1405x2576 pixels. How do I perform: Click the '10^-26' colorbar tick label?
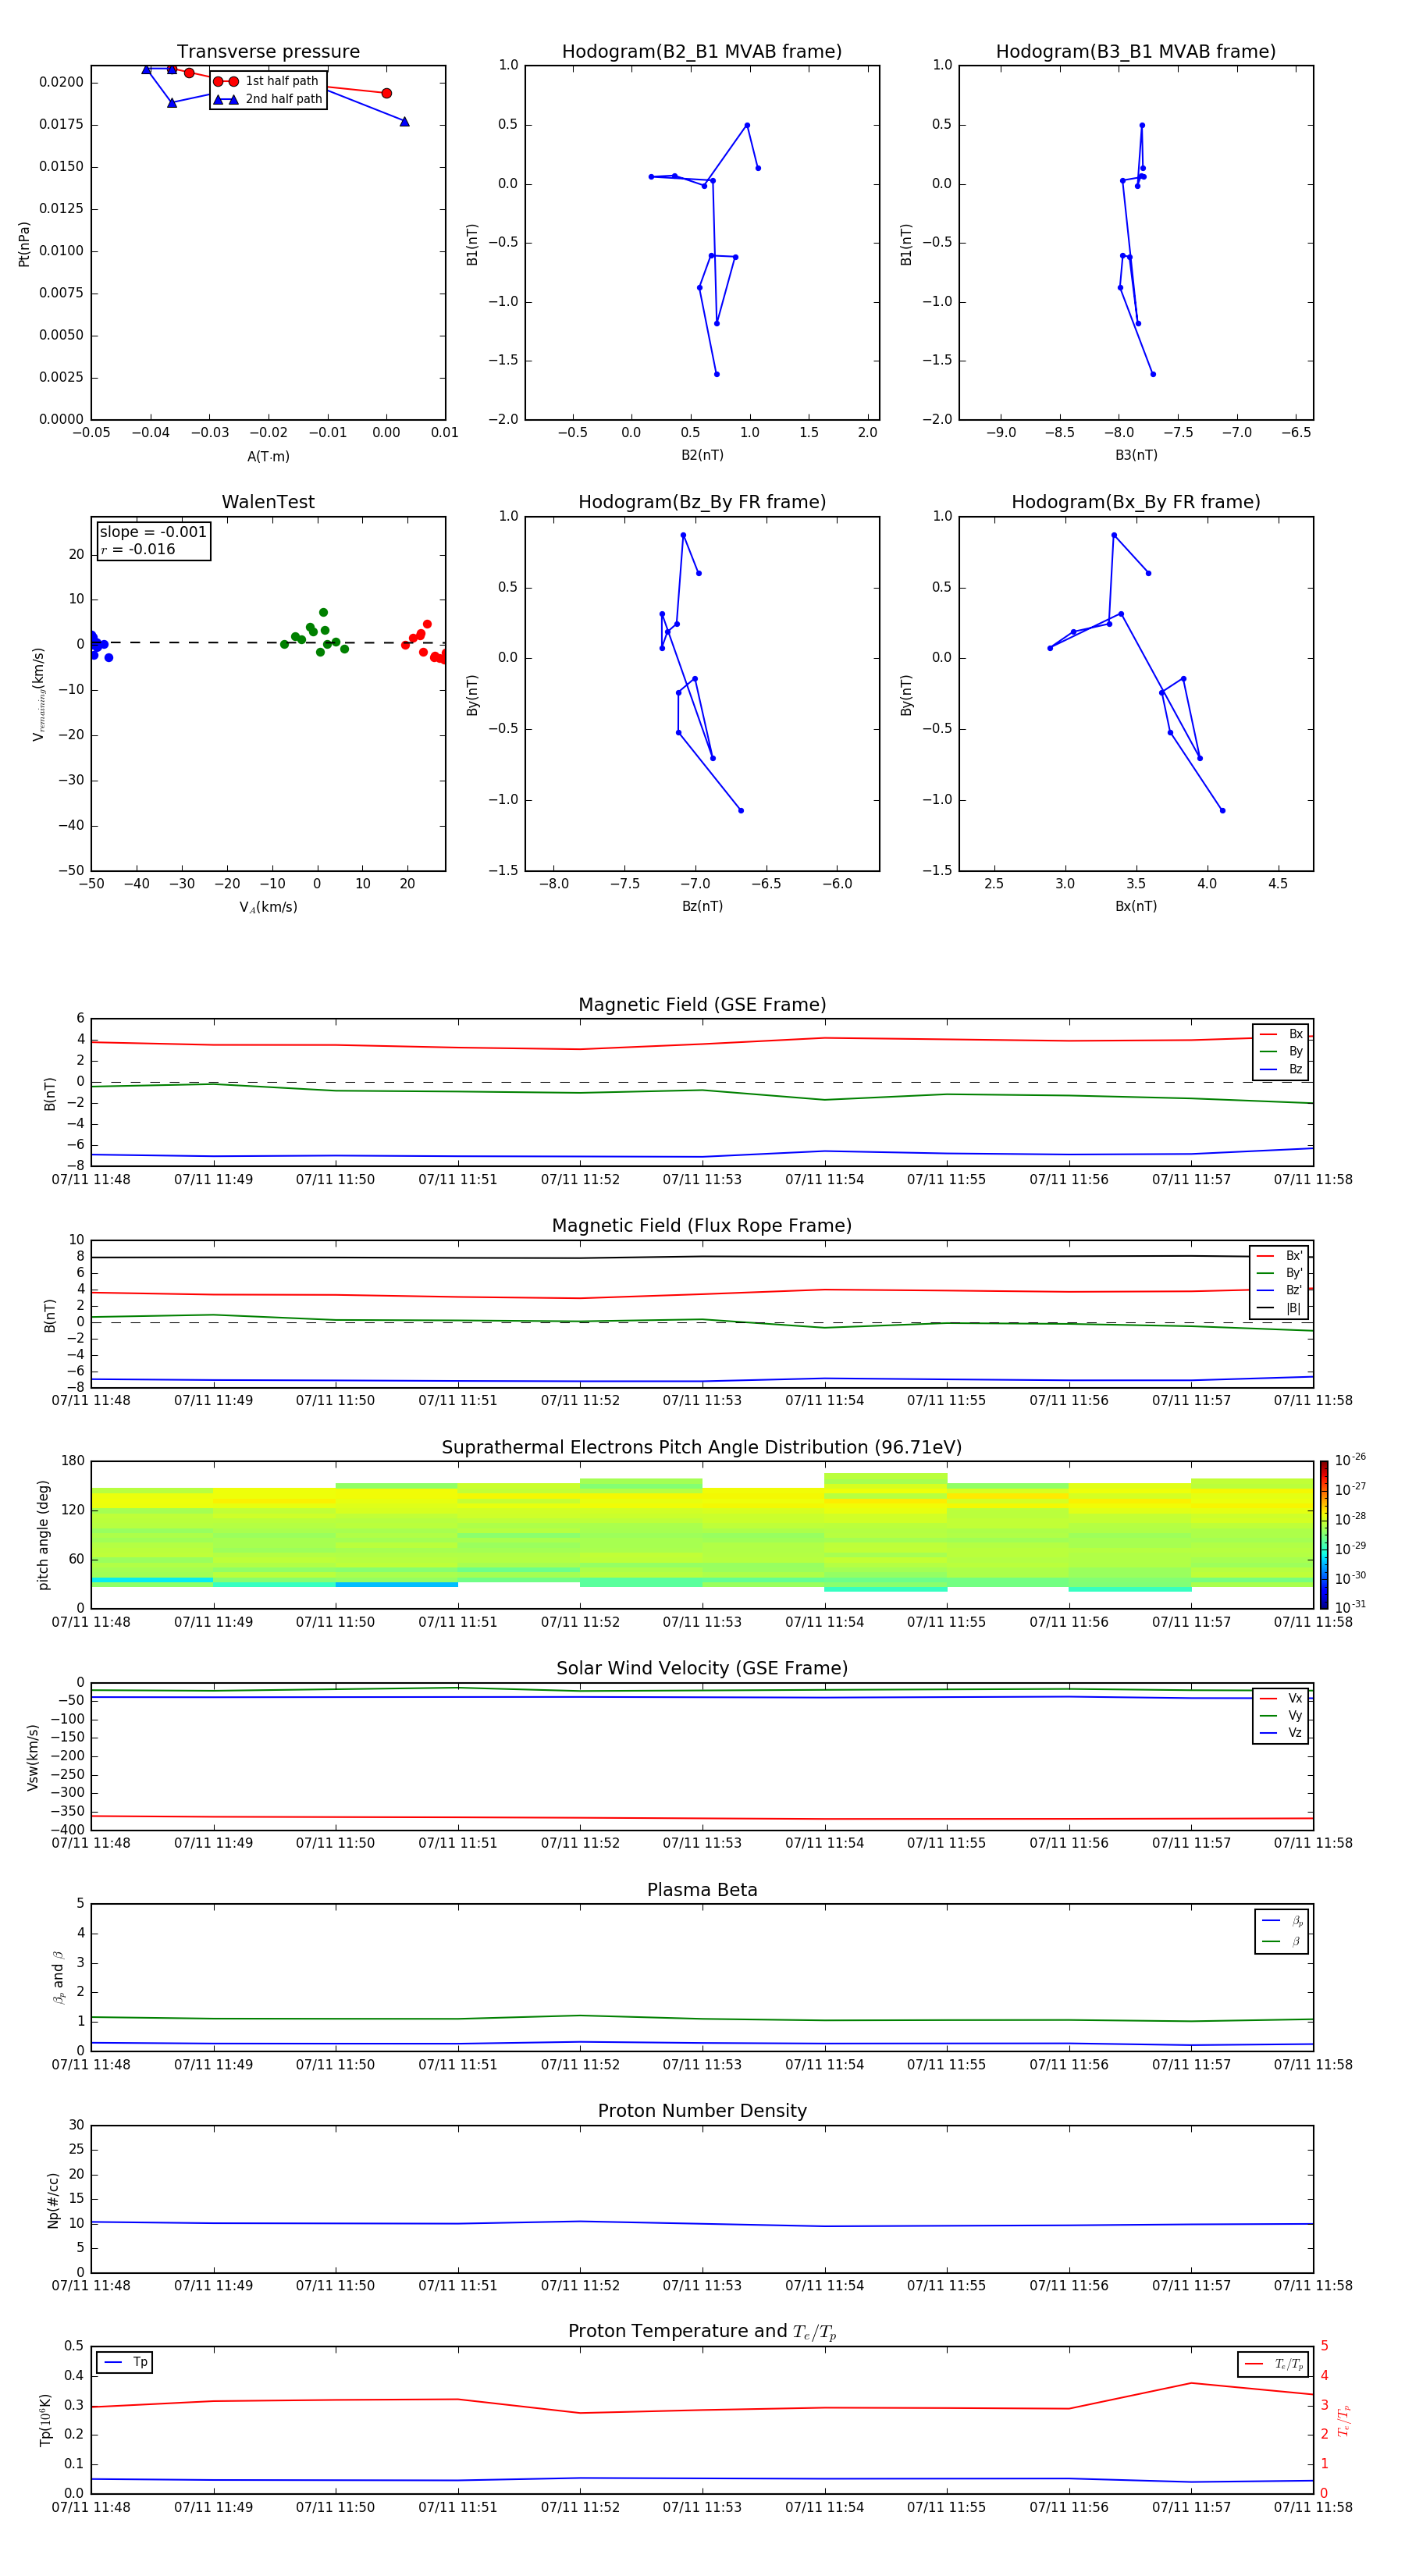click(x=1350, y=1460)
